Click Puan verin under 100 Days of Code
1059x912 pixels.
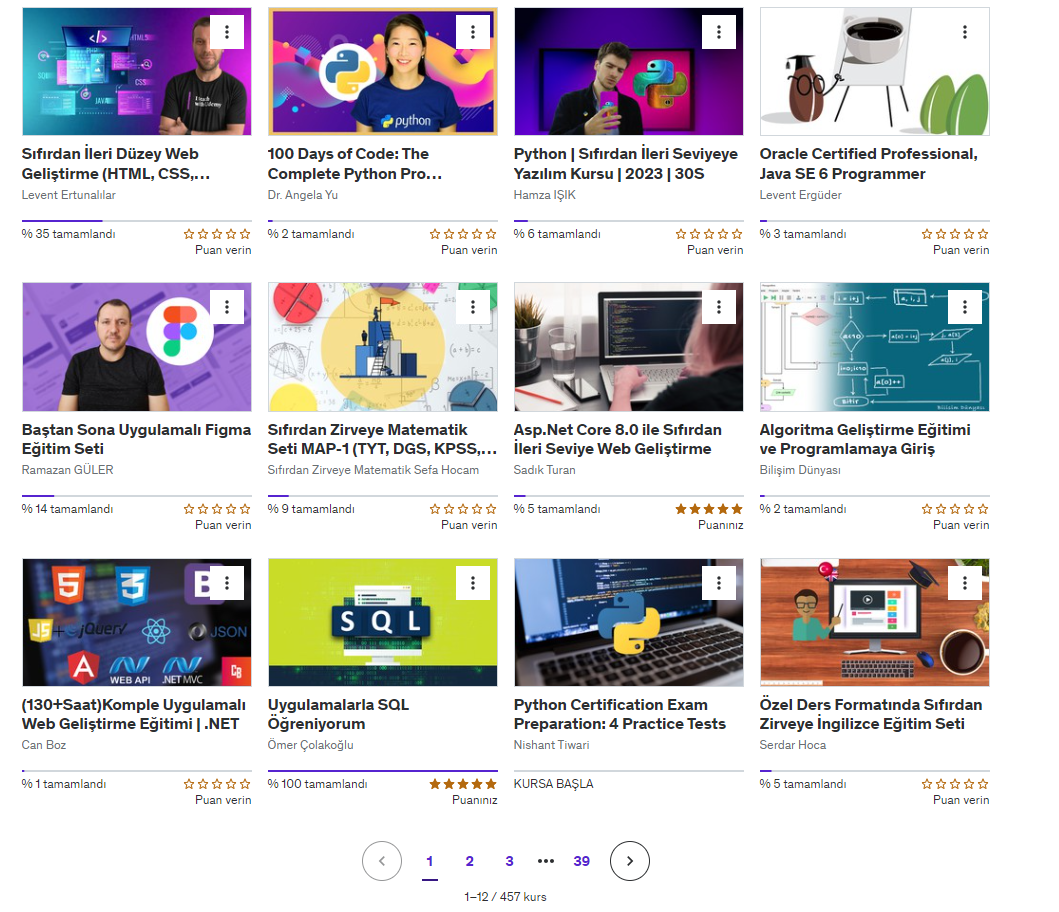[469, 250]
